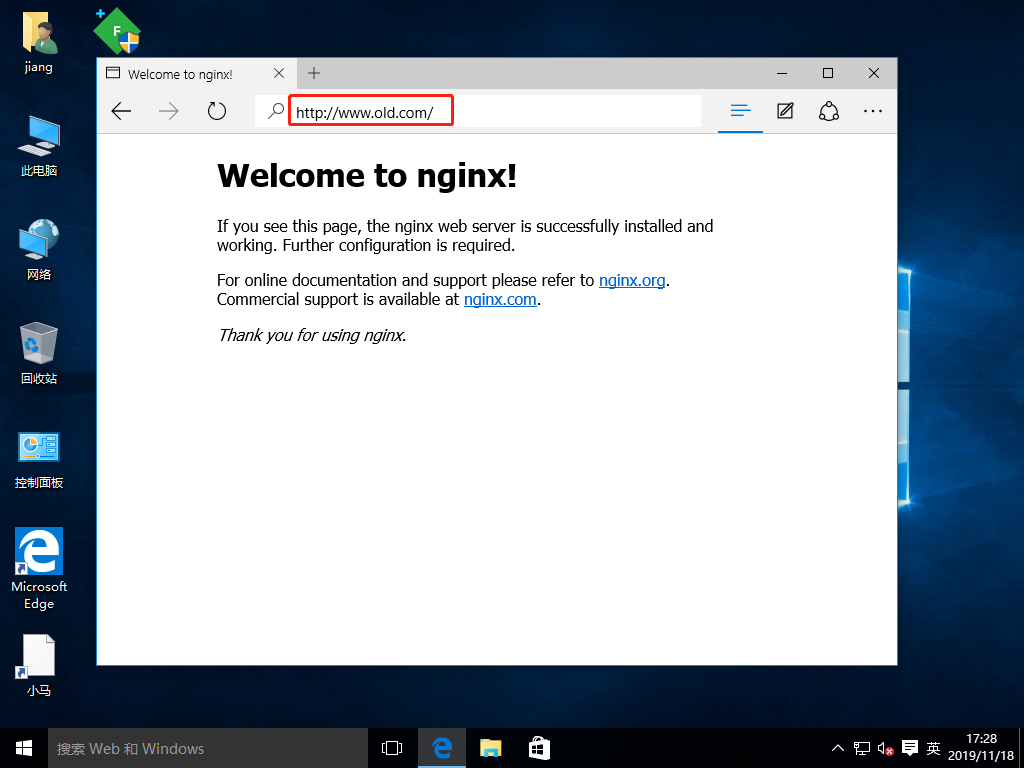Click the Welcome to nginx! heading
This screenshot has width=1024, height=768.
pyautogui.click(x=367, y=175)
